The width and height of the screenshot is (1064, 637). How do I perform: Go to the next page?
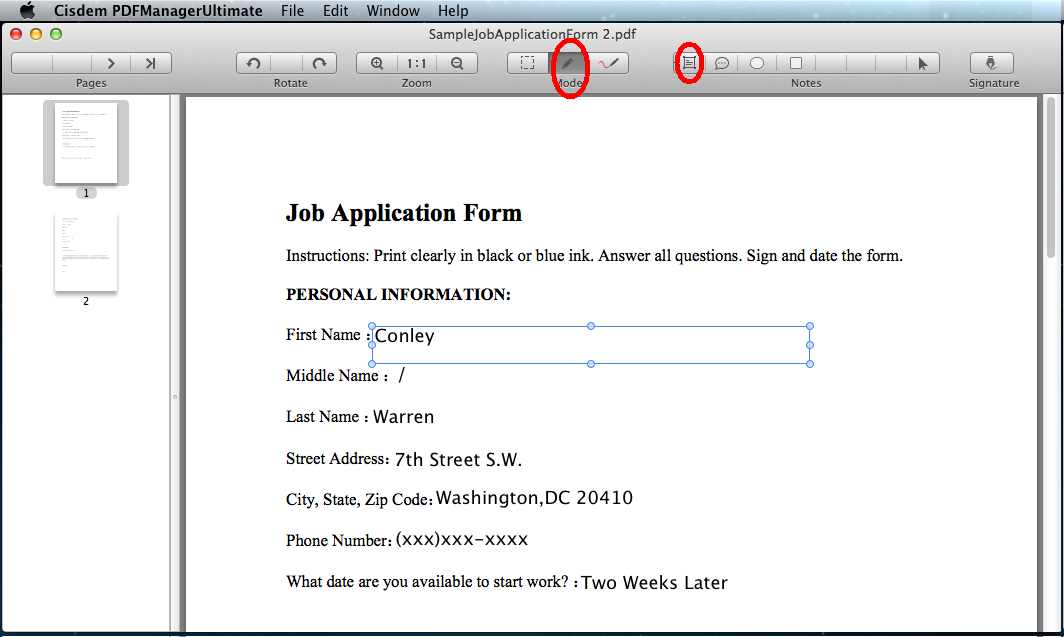click(111, 63)
